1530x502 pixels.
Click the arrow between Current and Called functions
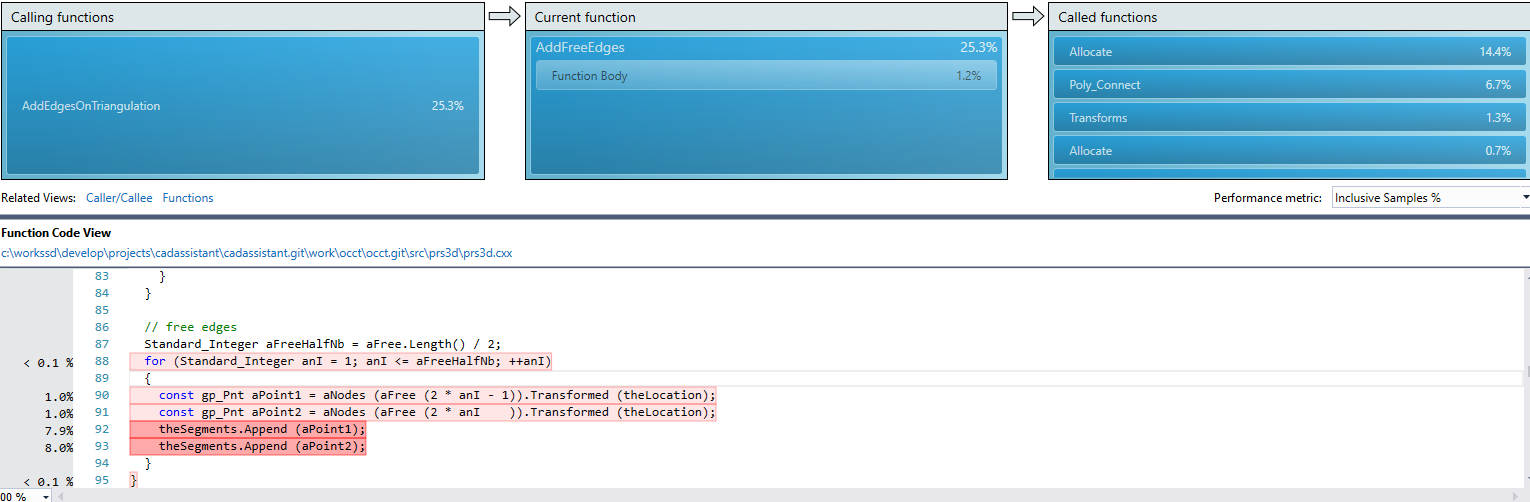(1027, 16)
